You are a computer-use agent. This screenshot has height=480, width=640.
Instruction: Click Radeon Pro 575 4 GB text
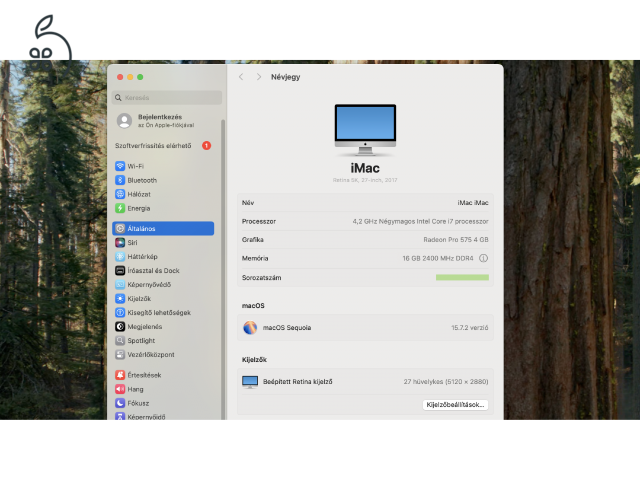pos(456,240)
